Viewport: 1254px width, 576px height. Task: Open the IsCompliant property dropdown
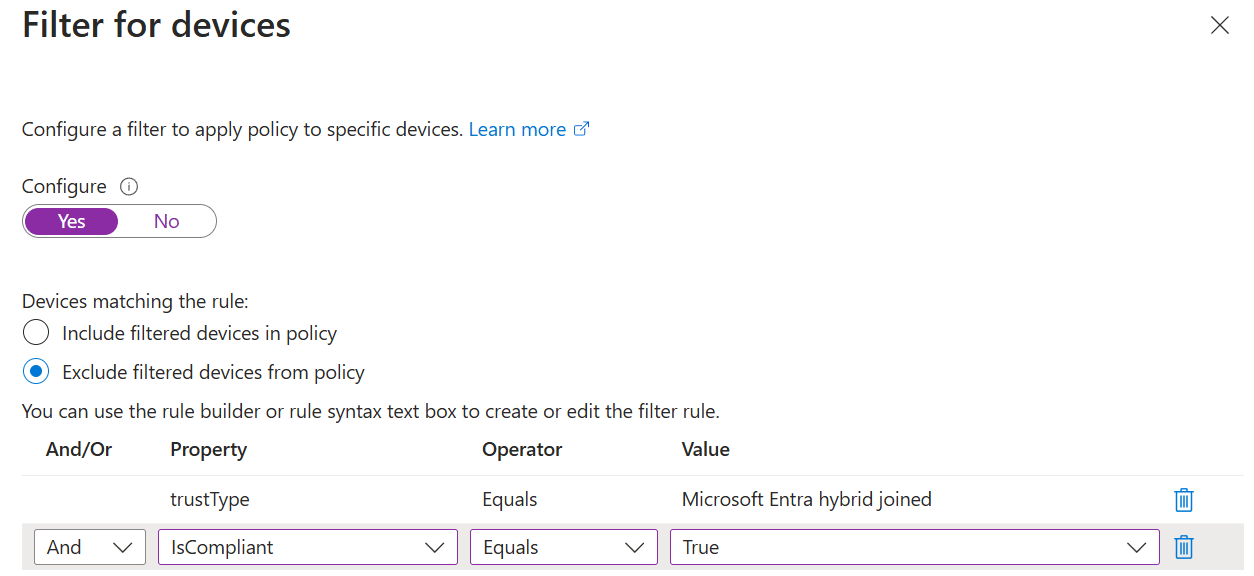click(308, 547)
